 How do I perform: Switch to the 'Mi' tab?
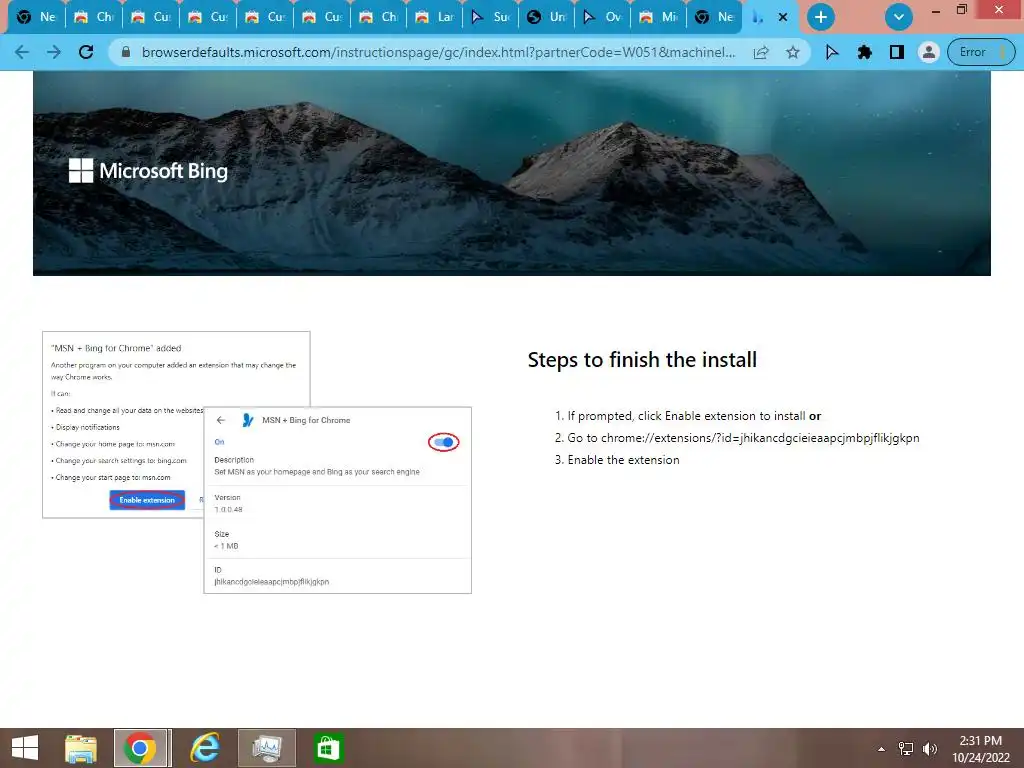tap(660, 17)
